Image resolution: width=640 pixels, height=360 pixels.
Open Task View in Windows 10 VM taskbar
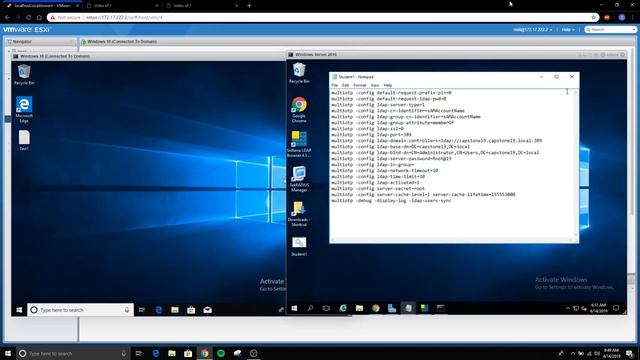pos(142,310)
